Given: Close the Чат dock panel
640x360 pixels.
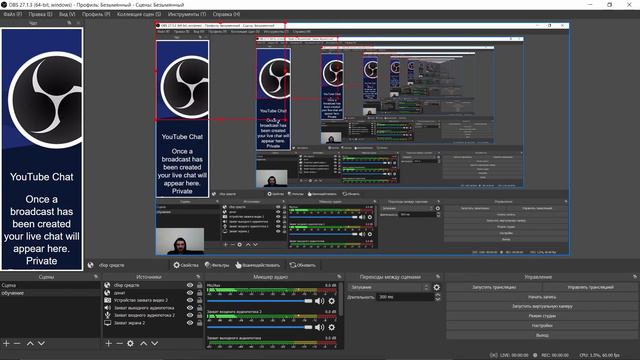Looking at the screenshot, I should pyautogui.click(x=78, y=23).
